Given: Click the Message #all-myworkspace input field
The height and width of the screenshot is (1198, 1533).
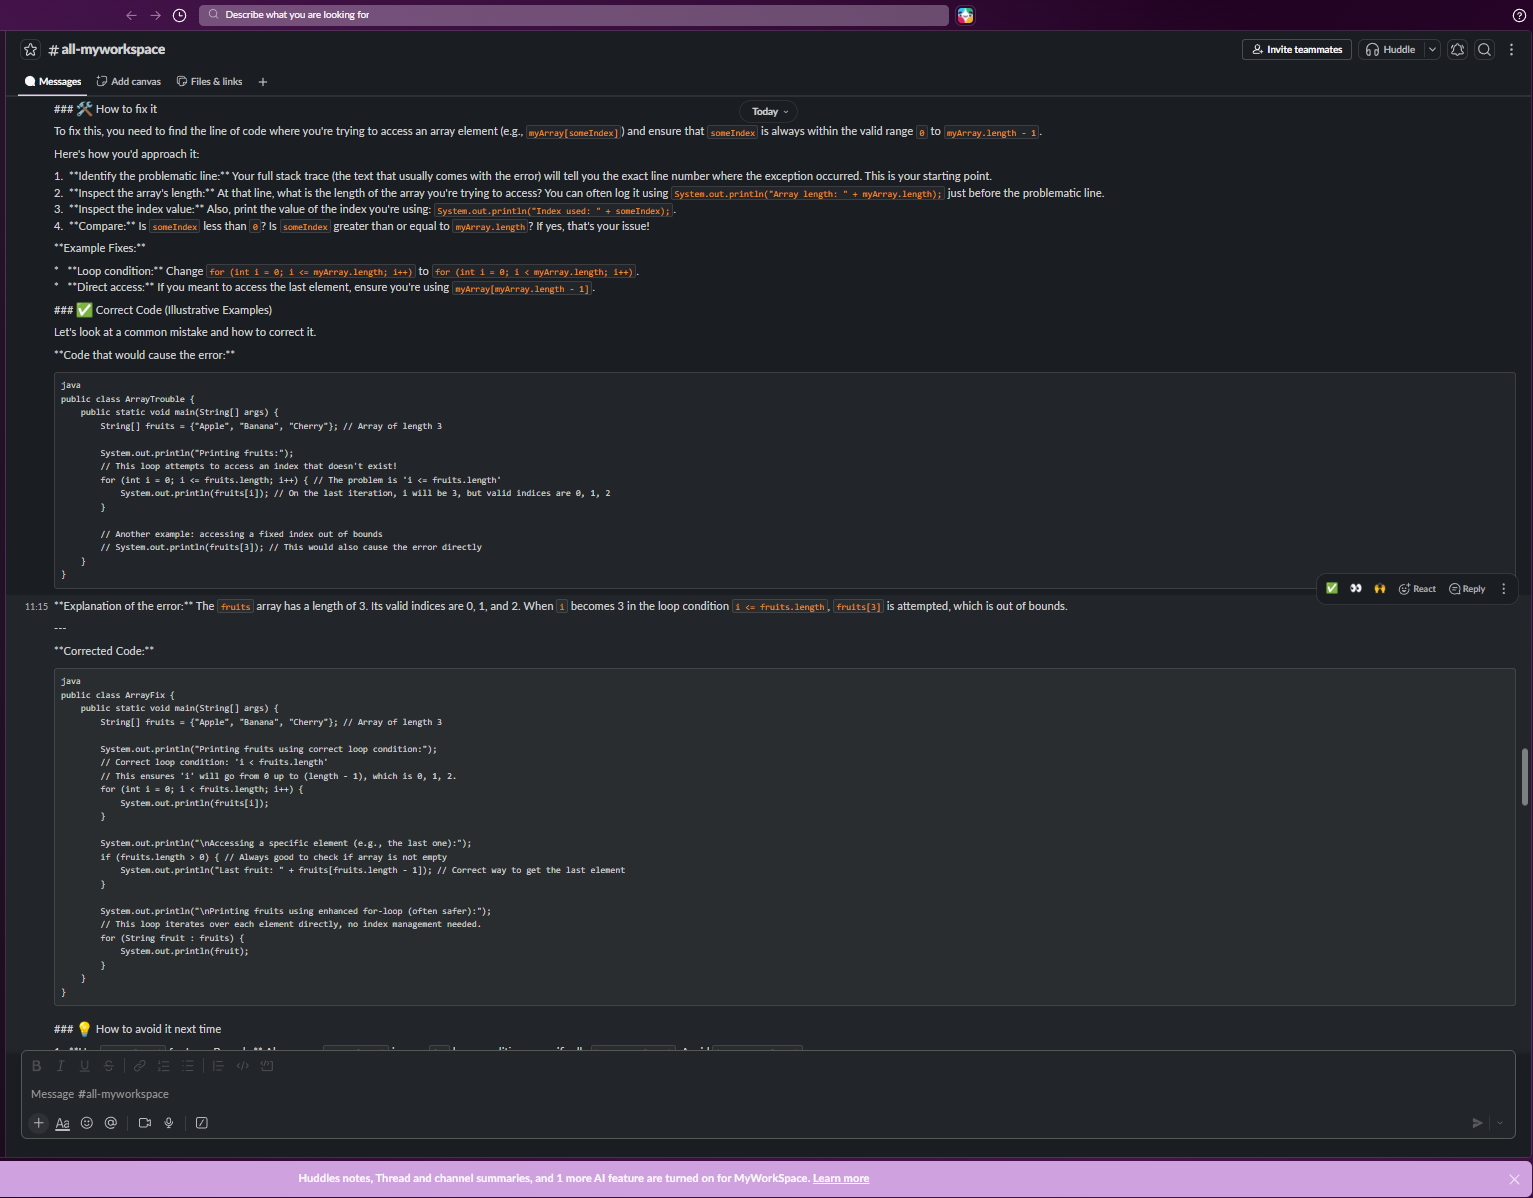Looking at the screenshot, I should (x=768, y=1094).
